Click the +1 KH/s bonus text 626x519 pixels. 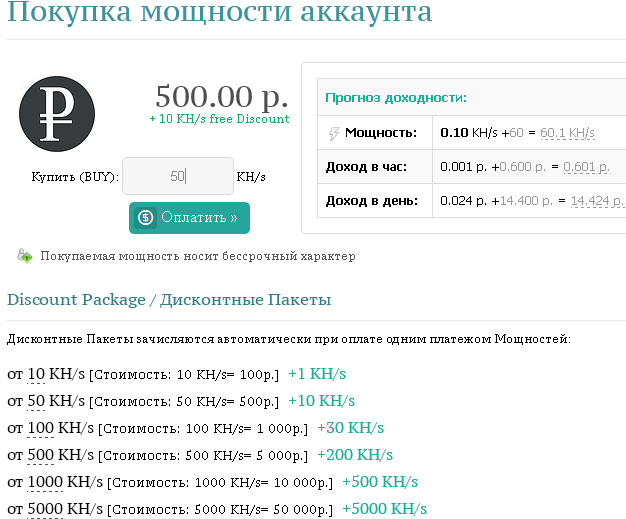coord(317,374)
